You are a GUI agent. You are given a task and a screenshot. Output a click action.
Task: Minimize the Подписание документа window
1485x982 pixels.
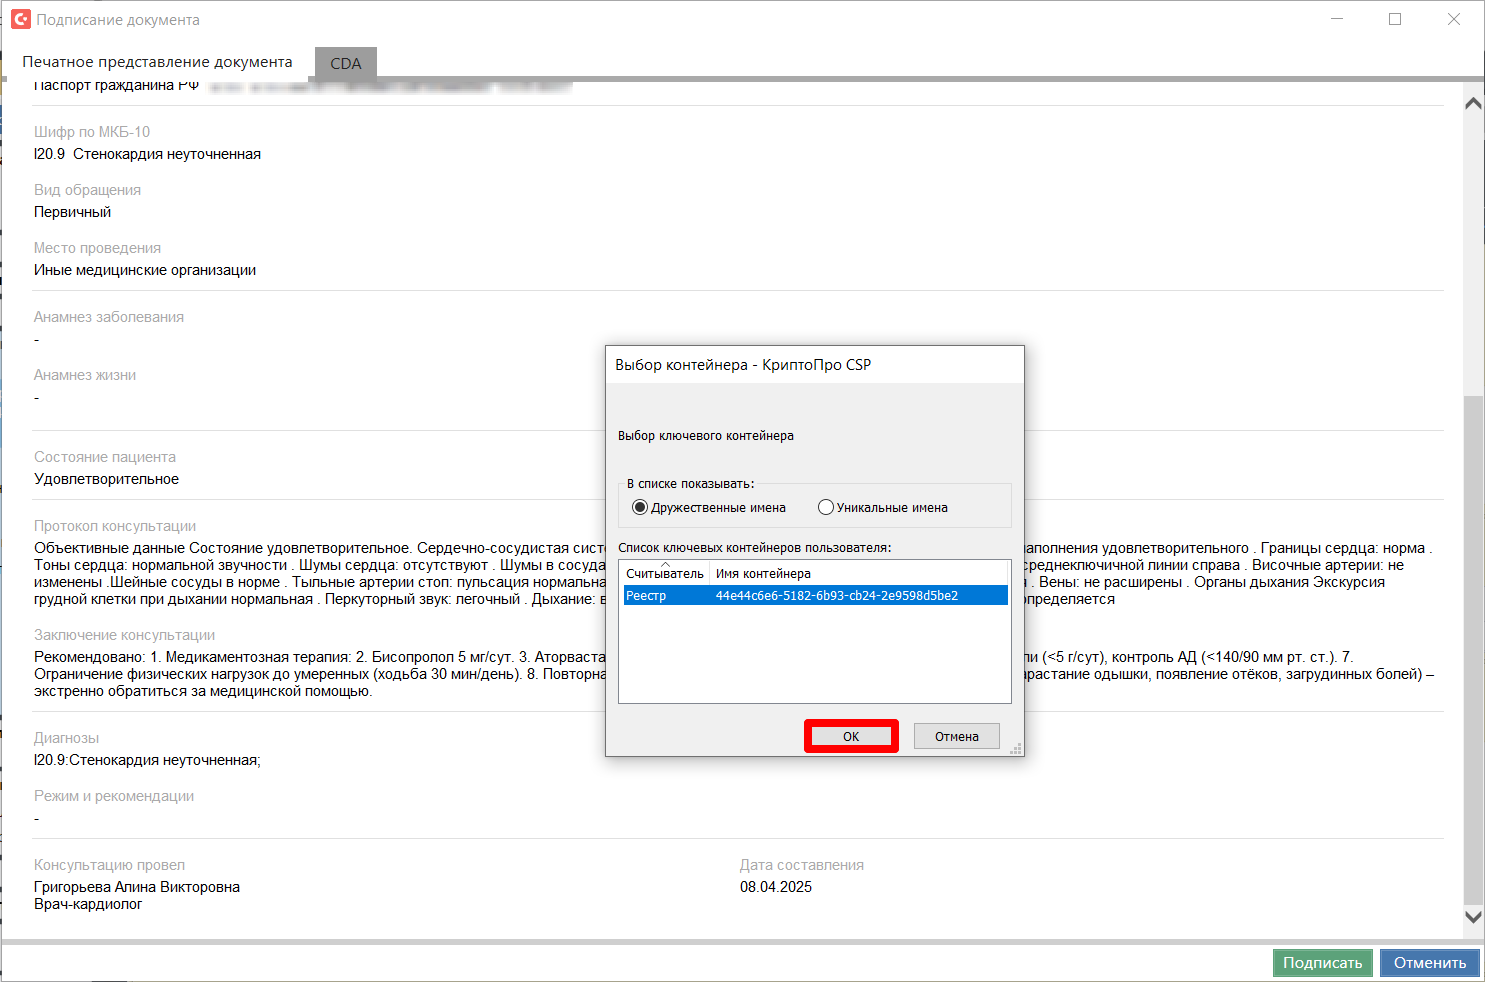pos(1337,19)
